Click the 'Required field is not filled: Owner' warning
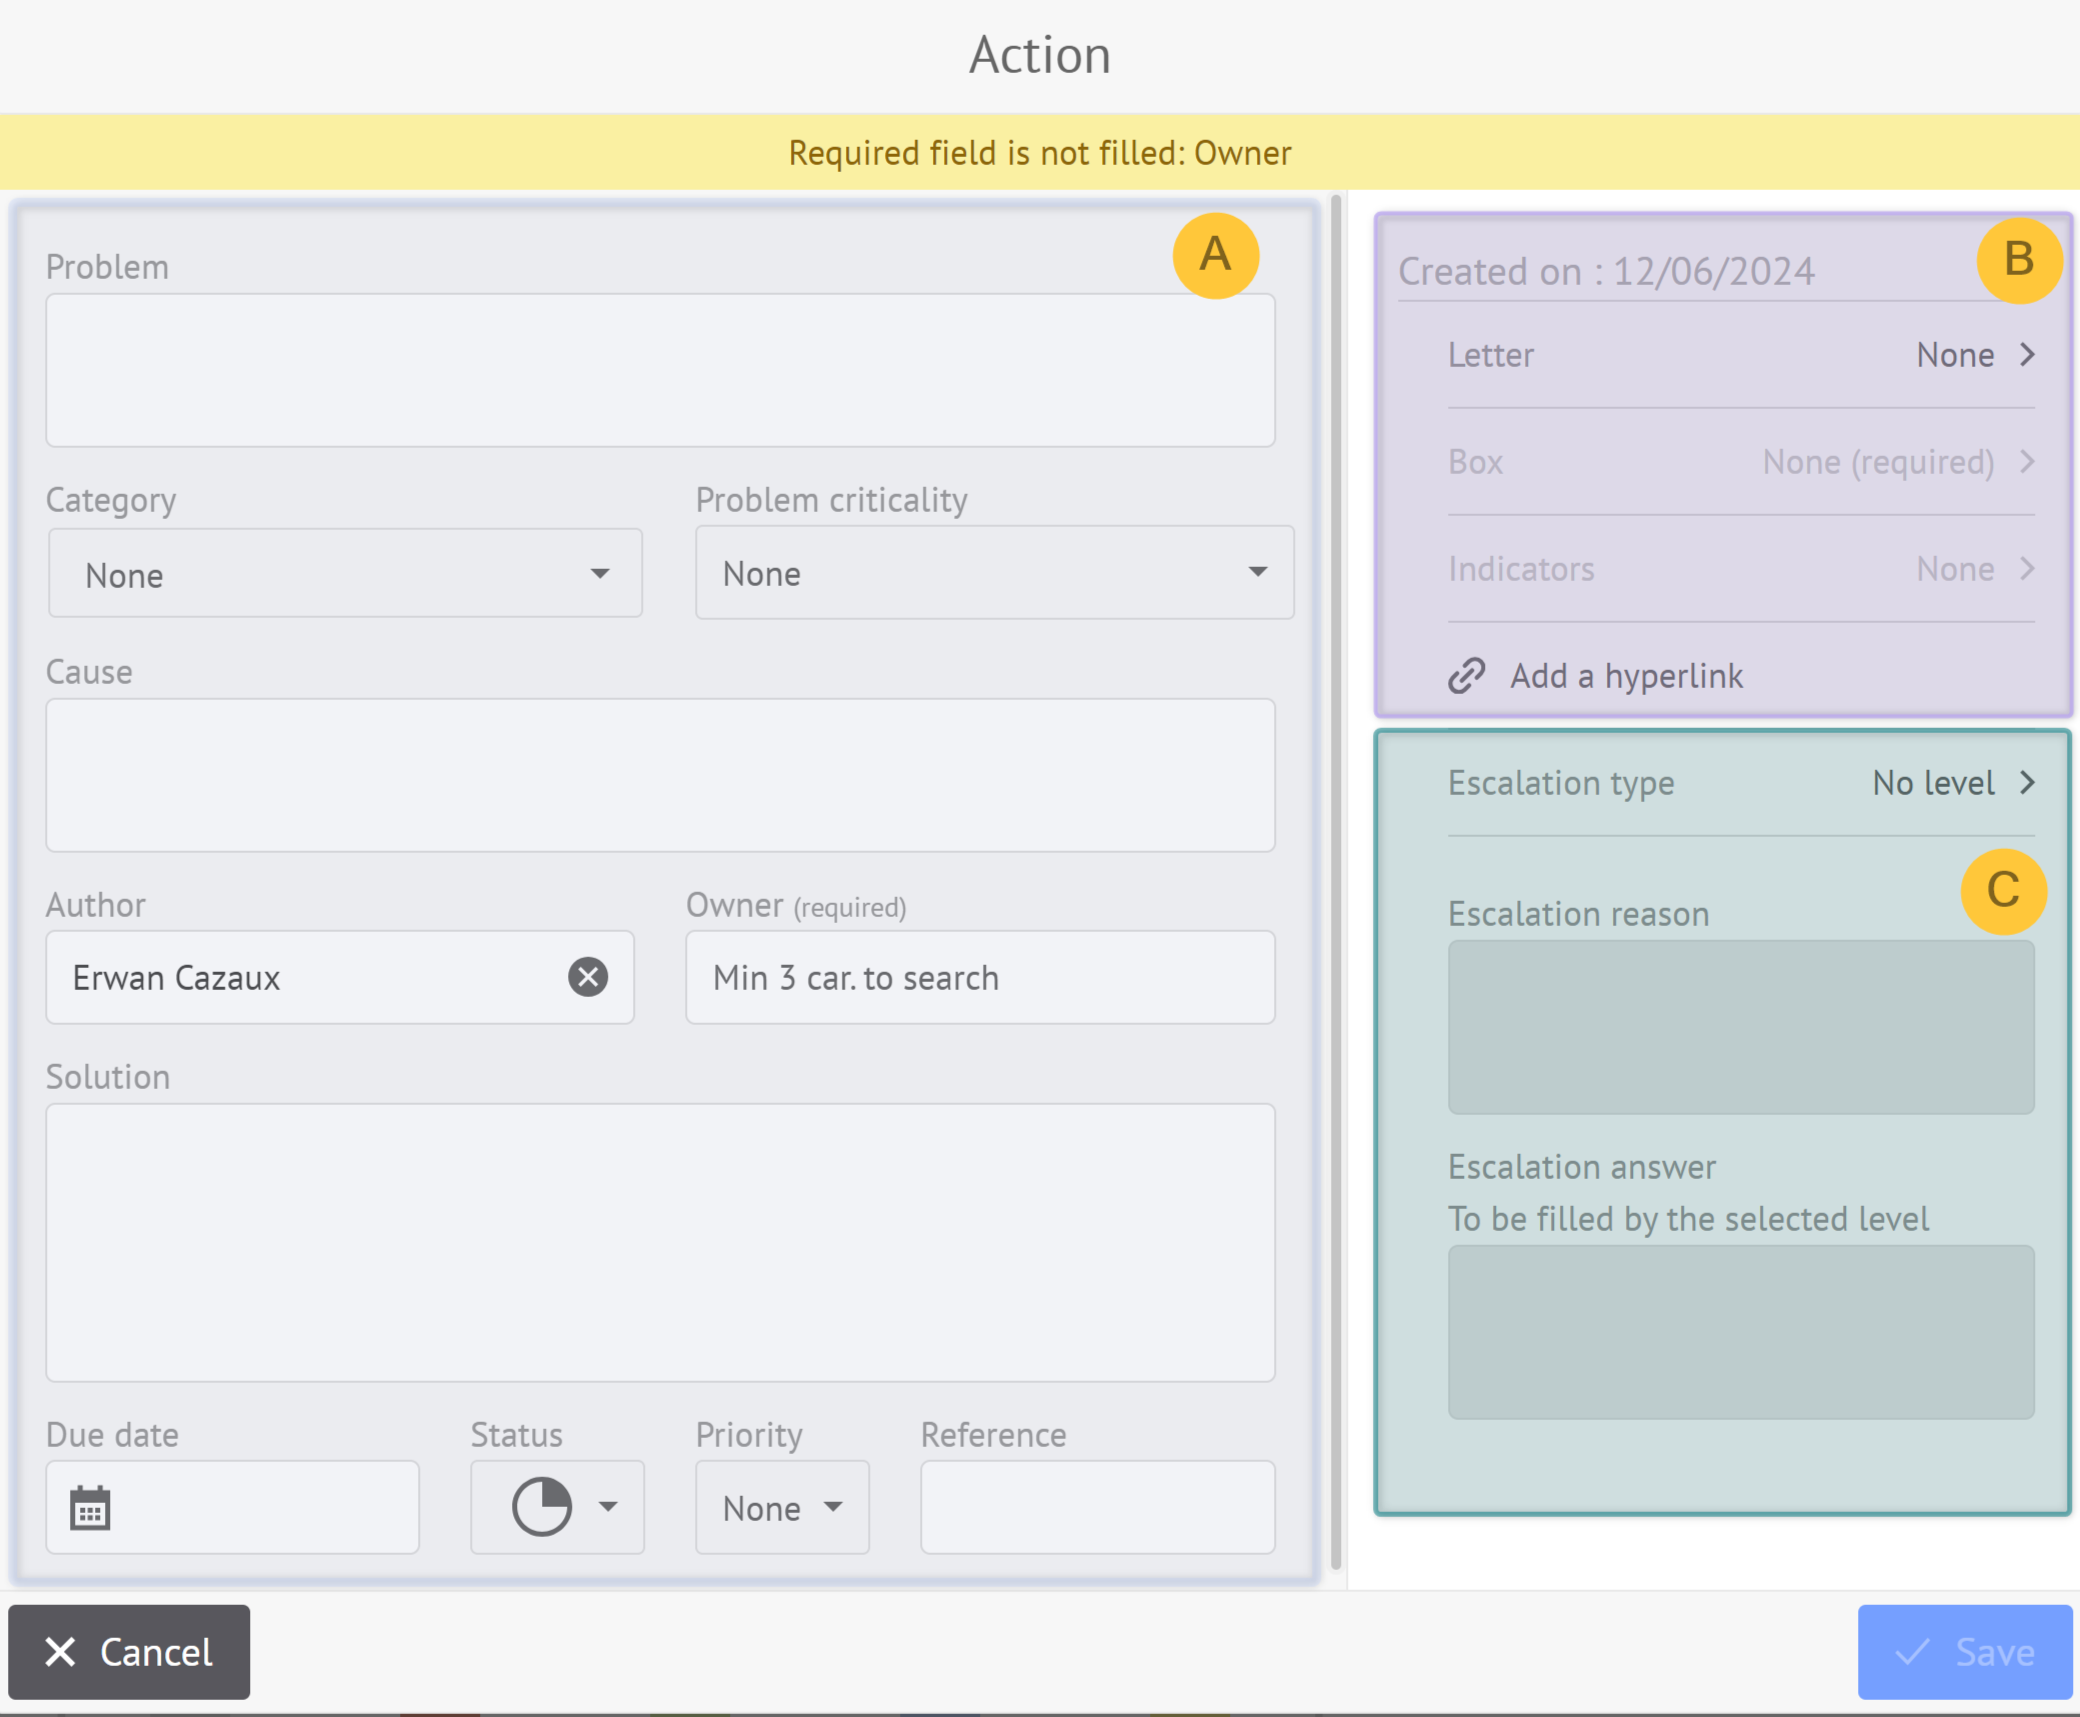 [1040, 153]
